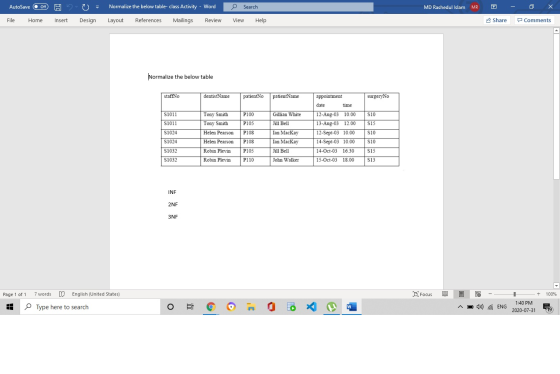This screenshot has height=374, width=560.
Task: Click the scroll up arrow of document scrollbar
Action: pos(556,31)
